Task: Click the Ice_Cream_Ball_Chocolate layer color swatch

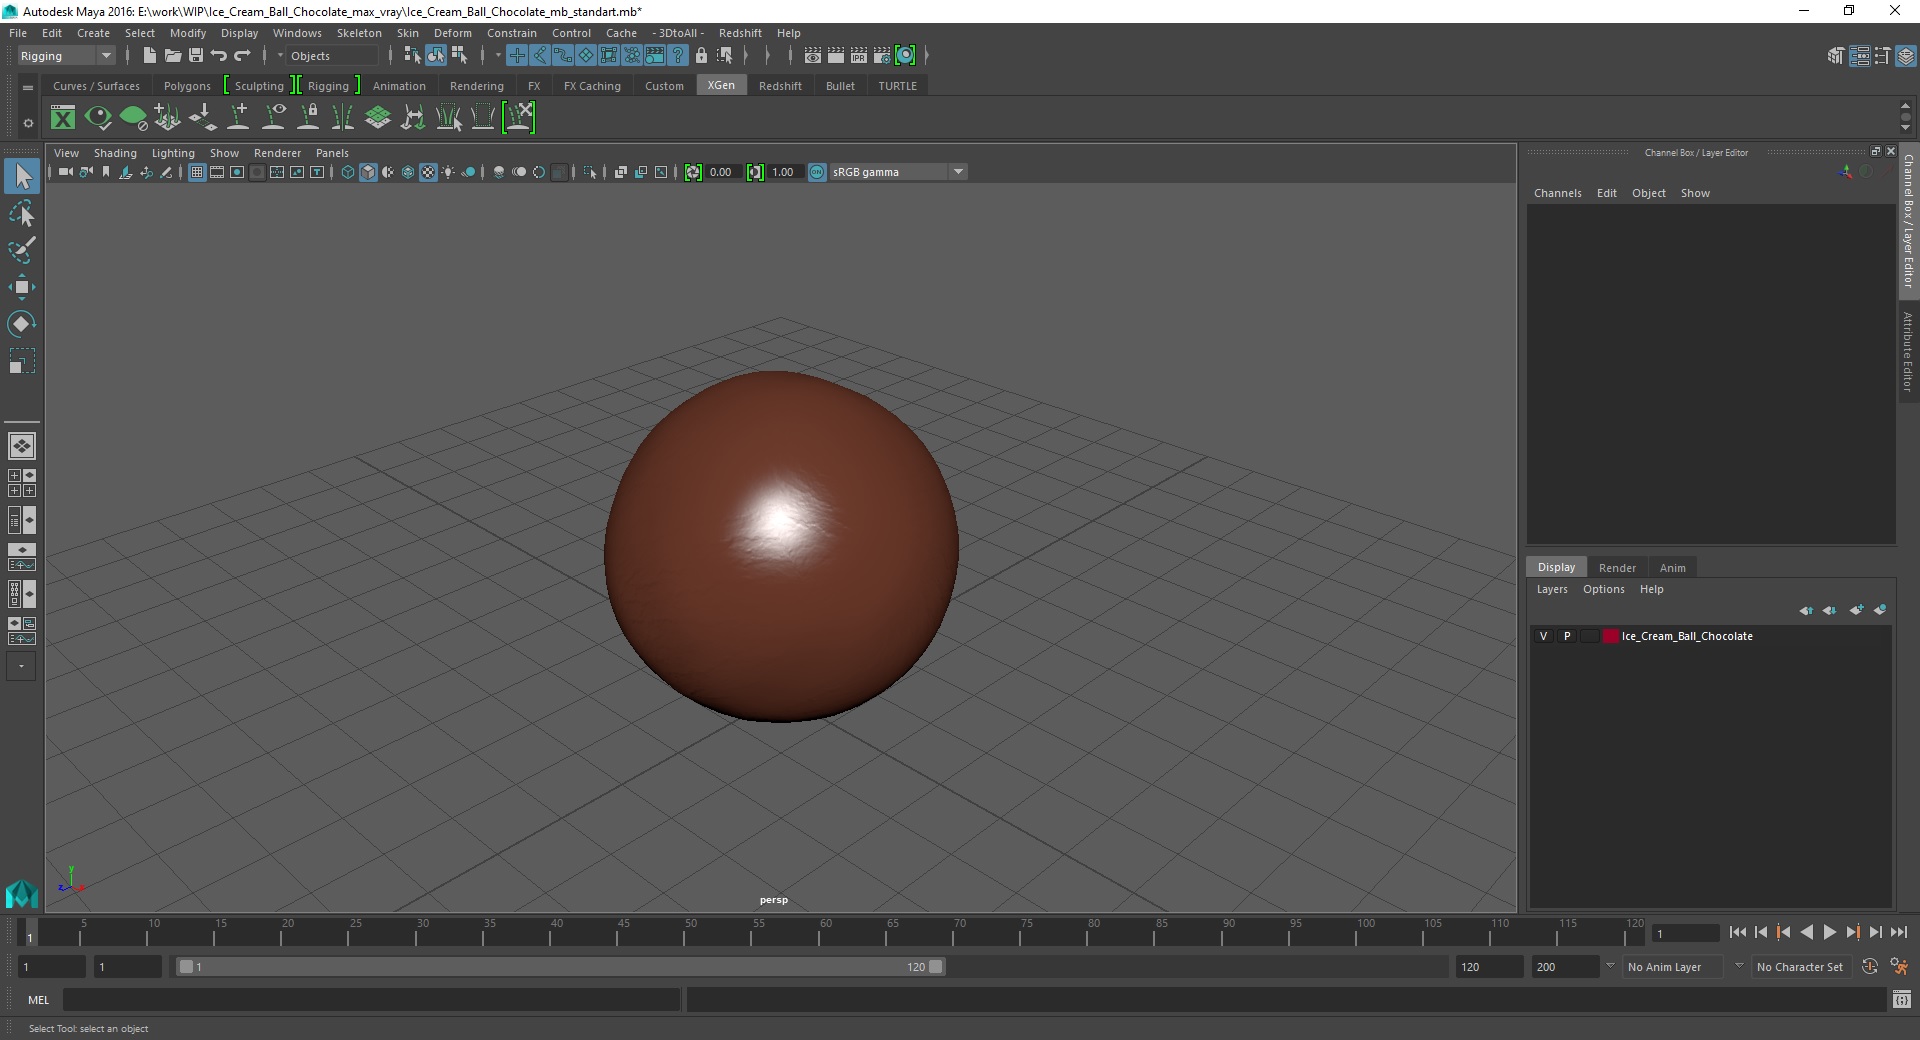Action: tap(1610, 636)
